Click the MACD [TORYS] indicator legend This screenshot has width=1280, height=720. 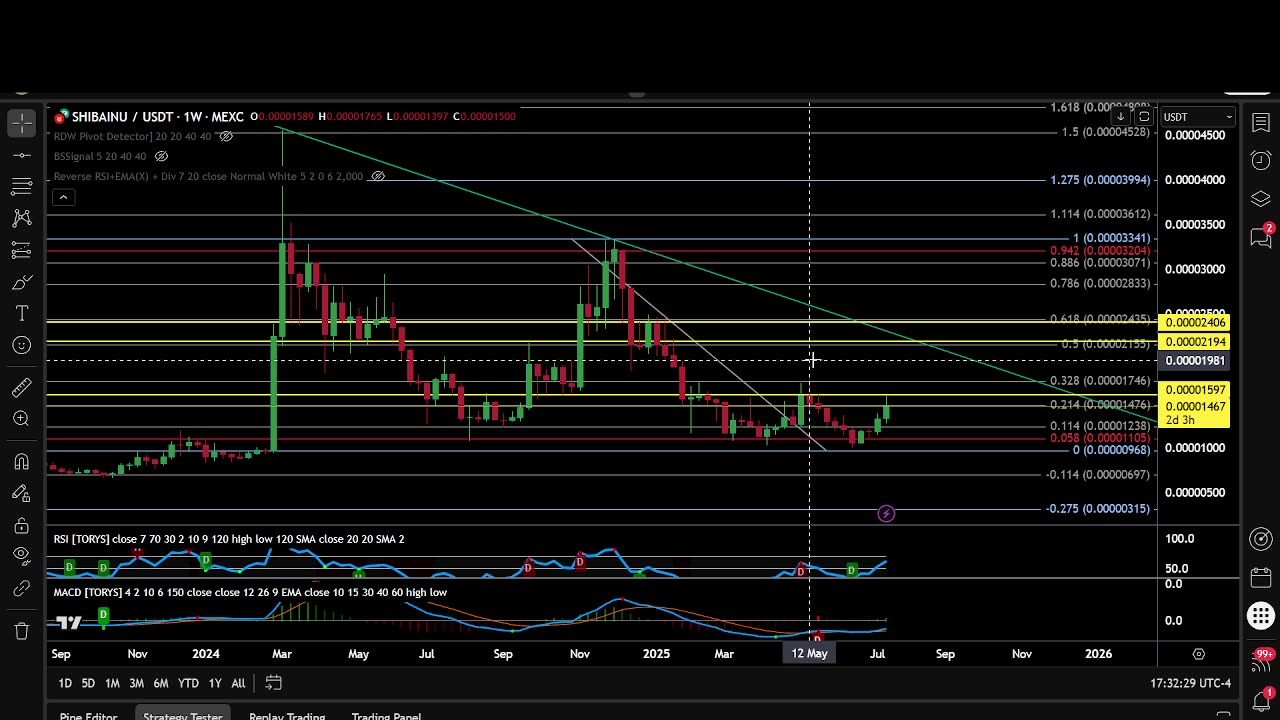250,592
